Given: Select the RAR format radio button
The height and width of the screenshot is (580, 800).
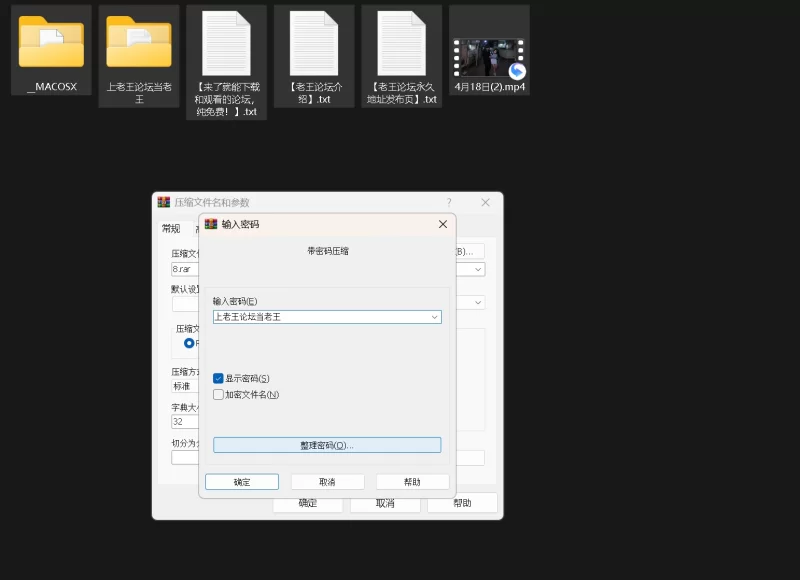Looking at the screenshot, I should click(189, 343).
